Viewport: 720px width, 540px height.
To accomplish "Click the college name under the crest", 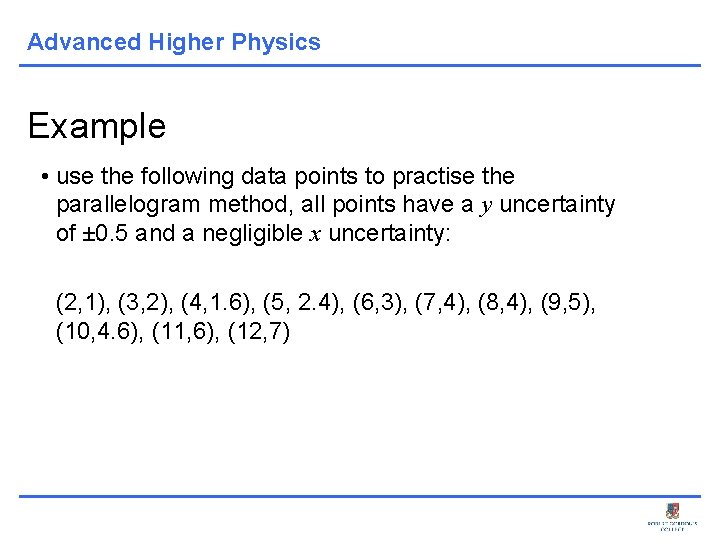I will click(671, 526).
